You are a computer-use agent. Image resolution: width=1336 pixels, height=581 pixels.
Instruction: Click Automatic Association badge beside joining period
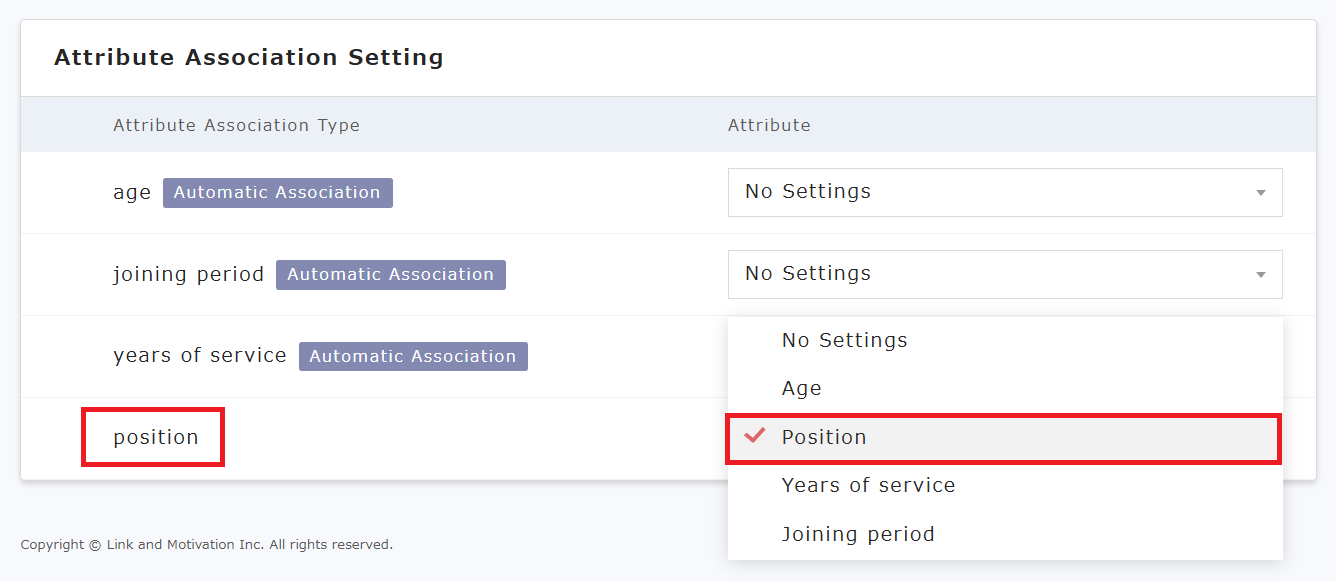390,274
